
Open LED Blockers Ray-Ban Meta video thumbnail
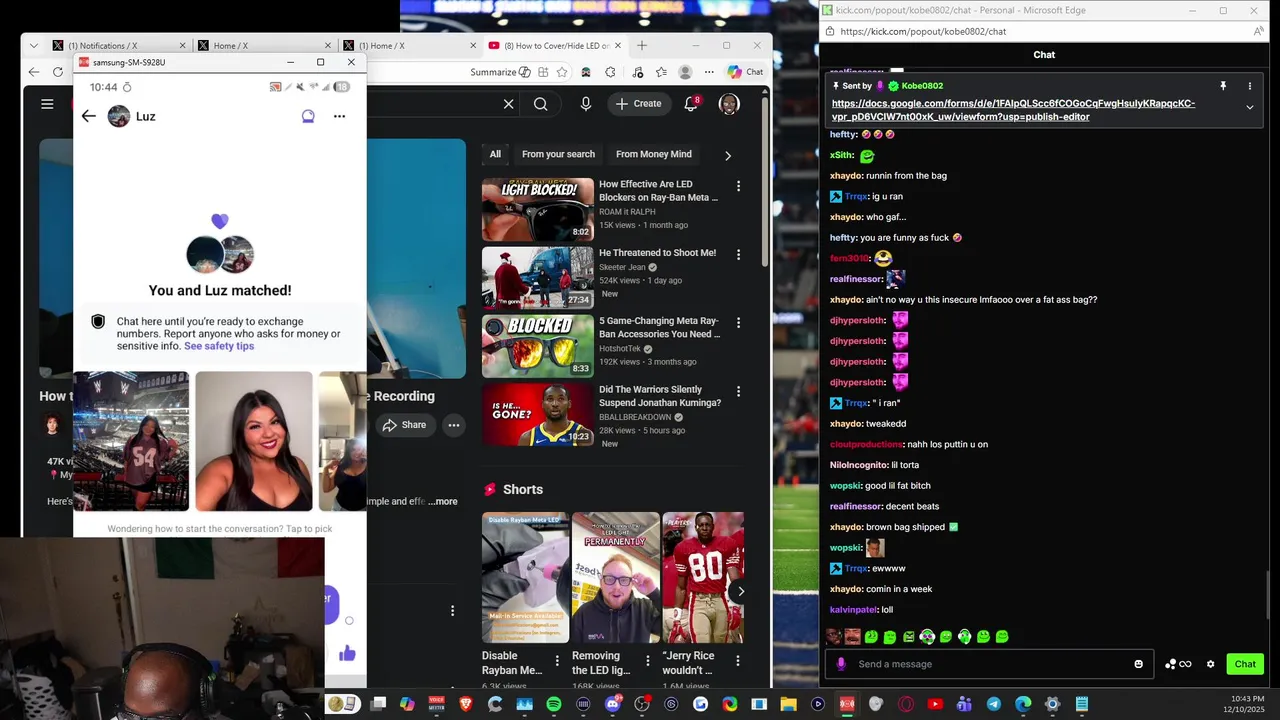point(538,209)
